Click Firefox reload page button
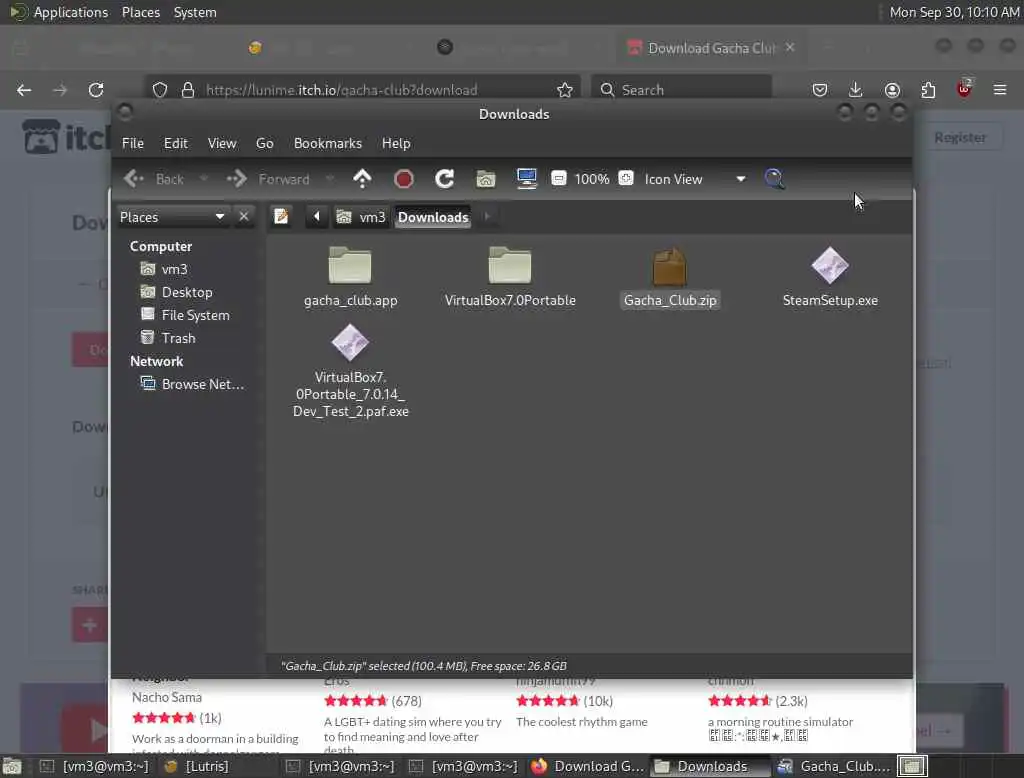Viewport: 1024px width, 778px height. tap(96, 90)
